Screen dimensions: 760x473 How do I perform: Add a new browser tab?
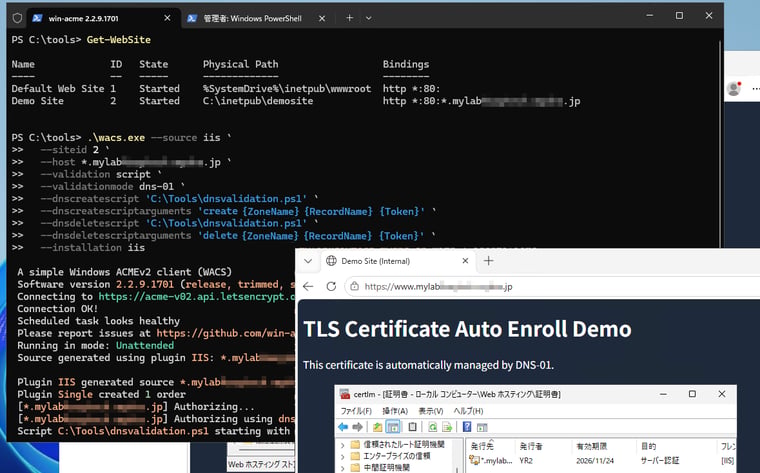pos(489,261)
